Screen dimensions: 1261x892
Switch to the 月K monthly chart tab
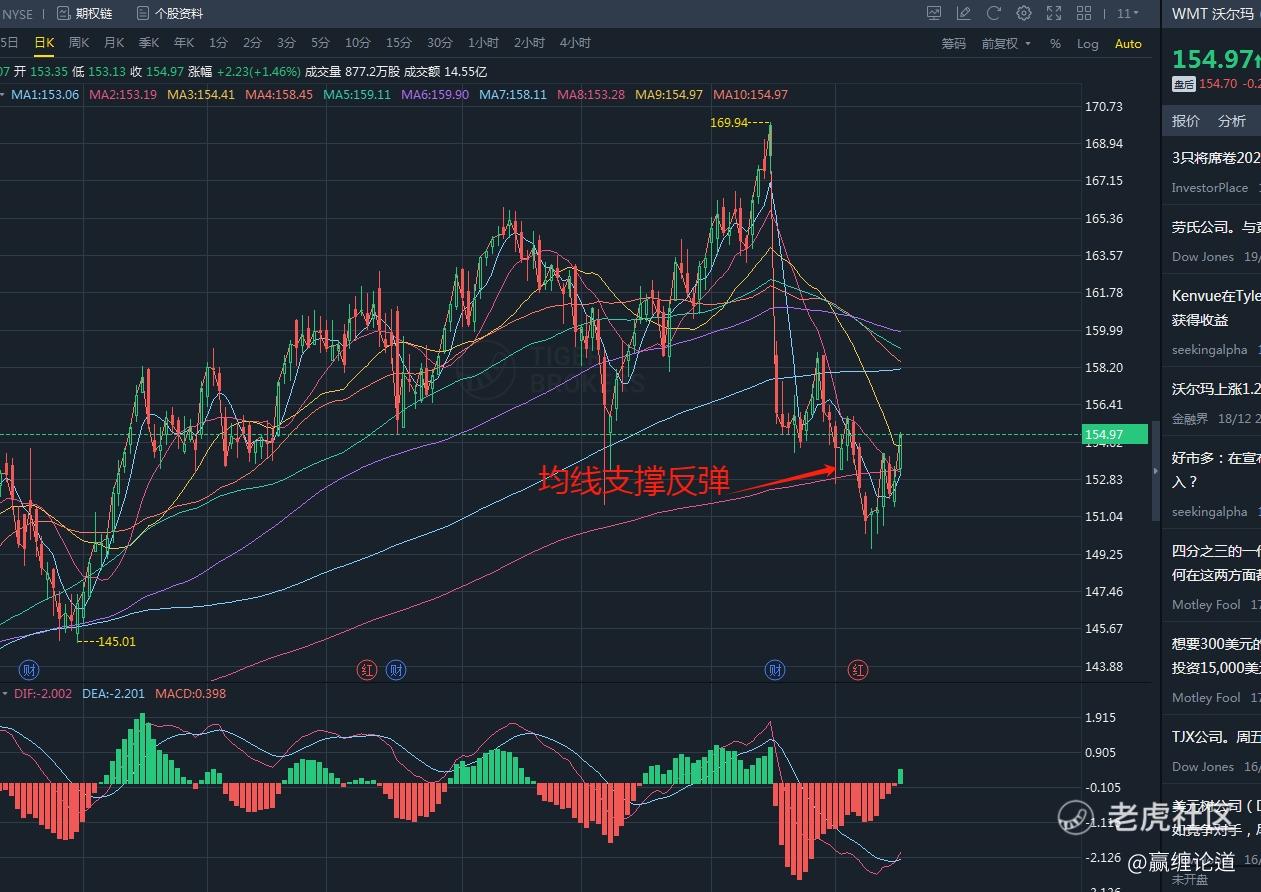tap(114, 43)
